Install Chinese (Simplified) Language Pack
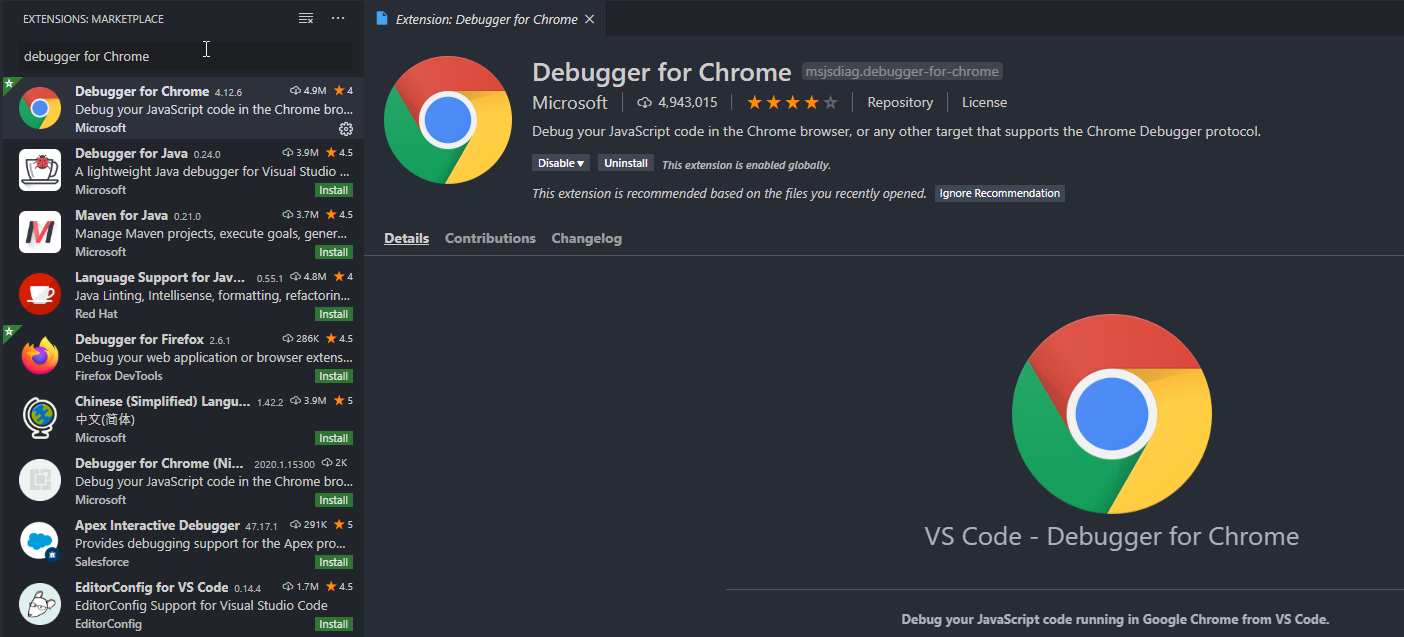Viewport: 1404px width, 637px height. [334, 438]
